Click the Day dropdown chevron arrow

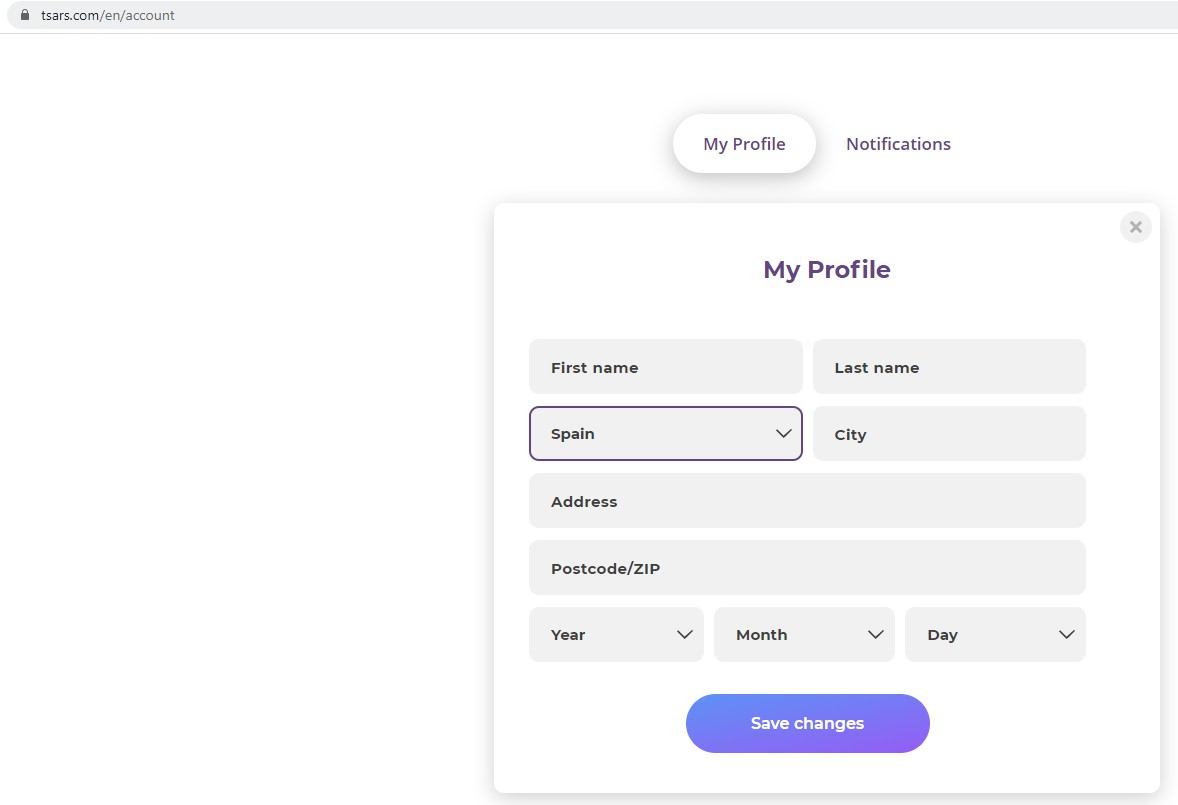click(1067, 634)
